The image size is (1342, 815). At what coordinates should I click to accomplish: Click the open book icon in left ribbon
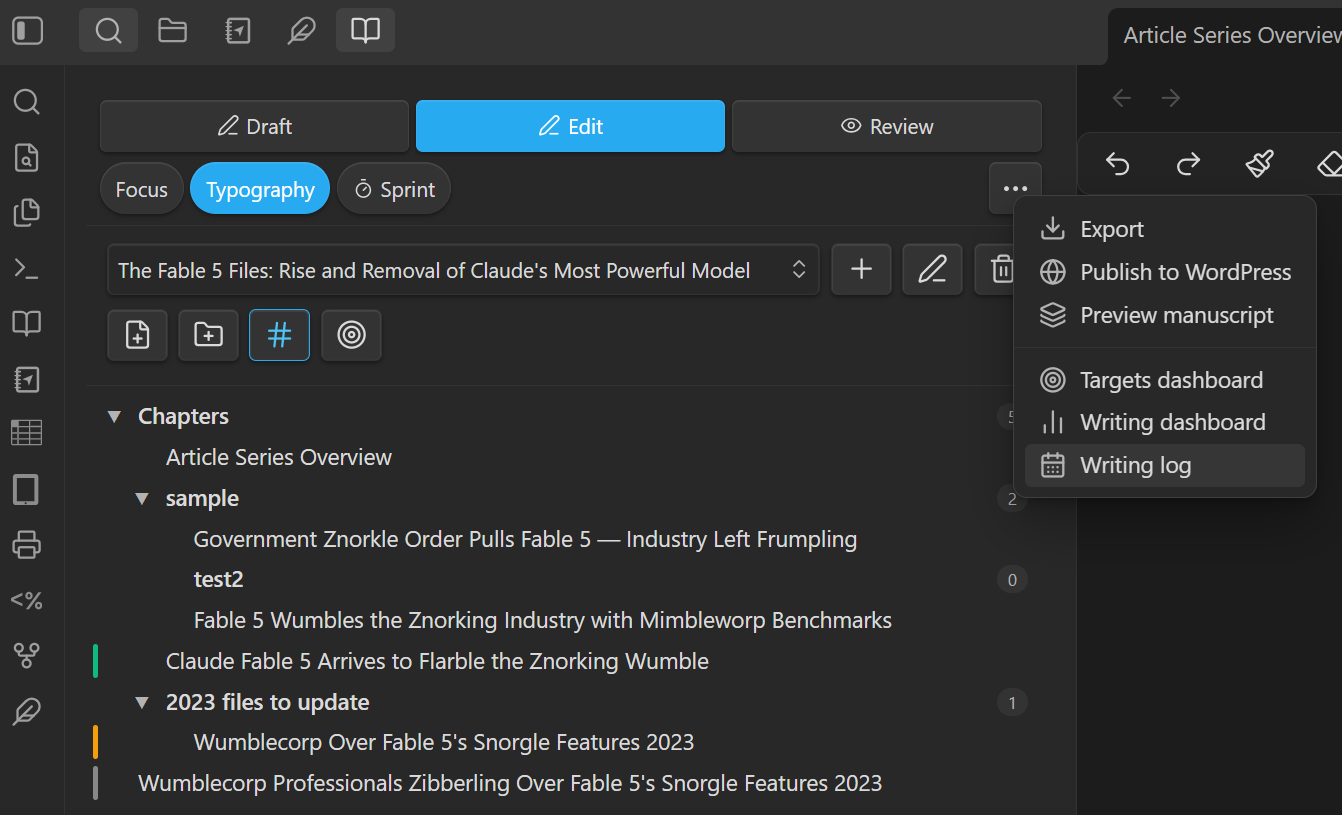pyautogui.click(x=27, y=323)
